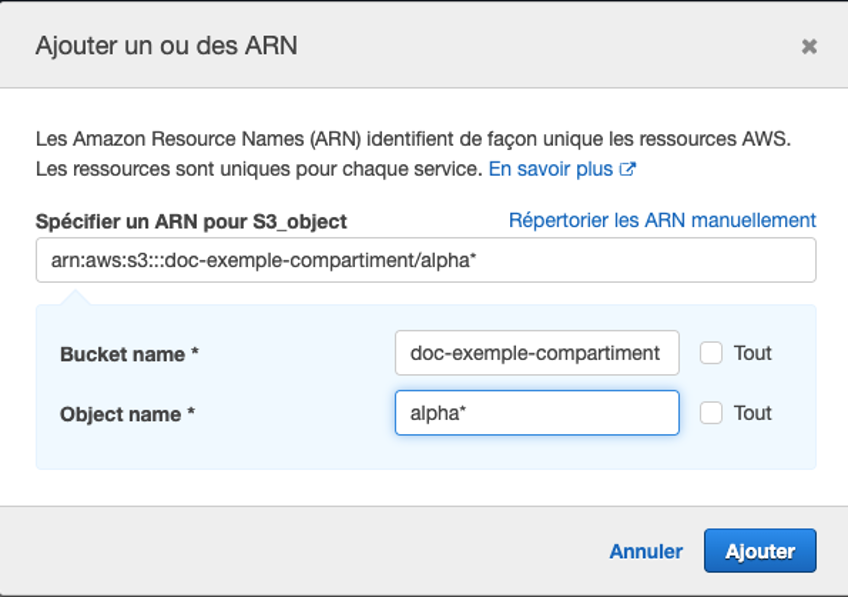Click the 'Object name *' label
This screenshot has width=849, height=597.
[127, 415]
